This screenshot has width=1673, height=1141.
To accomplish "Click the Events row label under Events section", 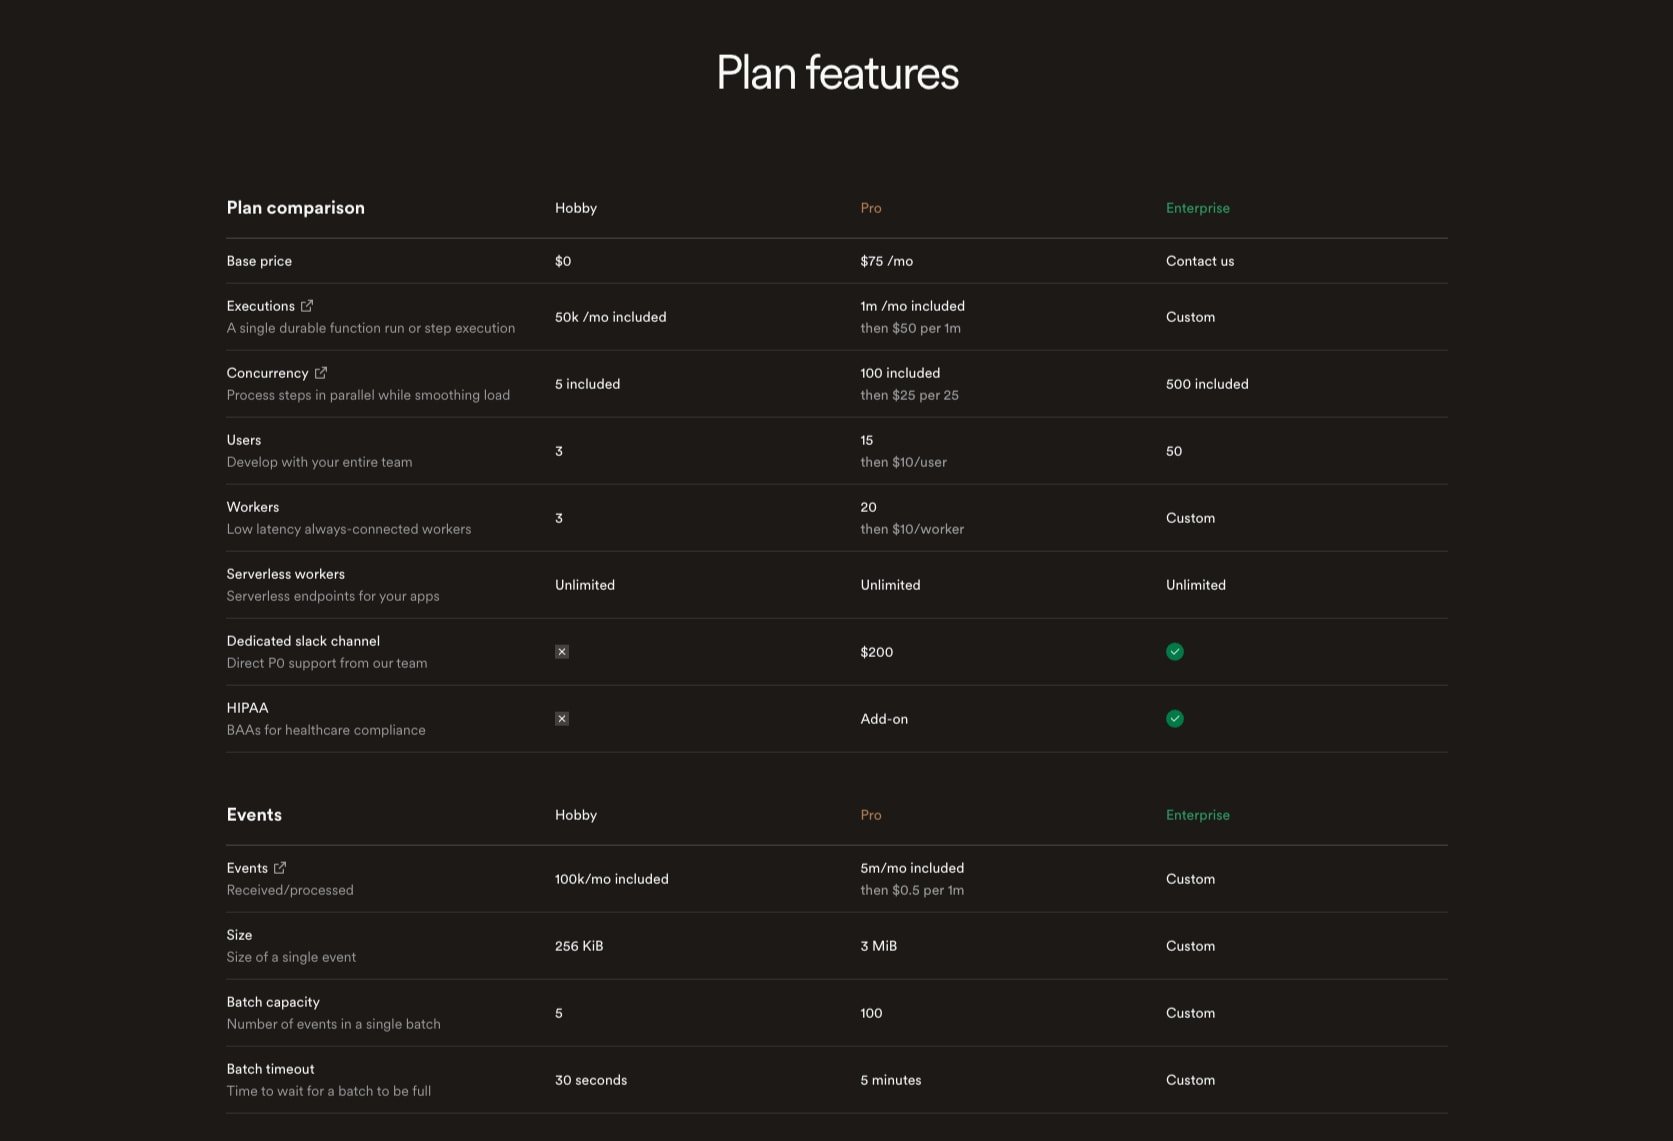I will (x=247, y=868).
